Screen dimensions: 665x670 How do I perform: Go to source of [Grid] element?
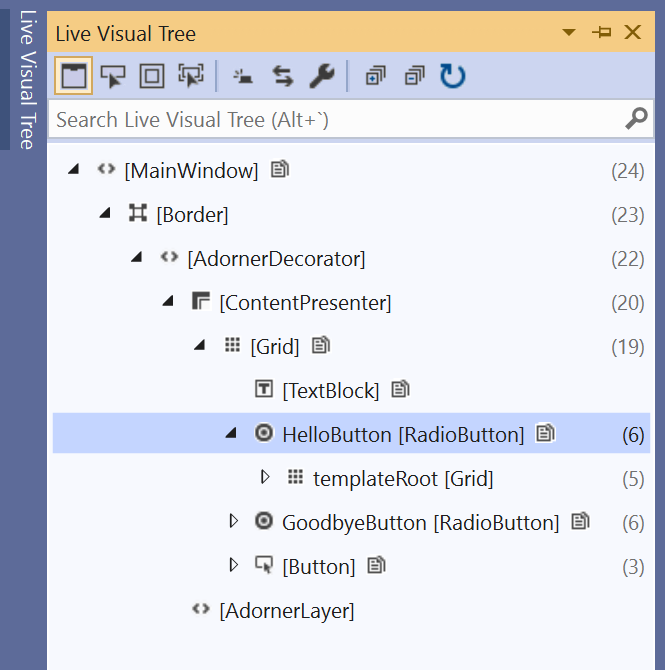click(x=321, y=345)
